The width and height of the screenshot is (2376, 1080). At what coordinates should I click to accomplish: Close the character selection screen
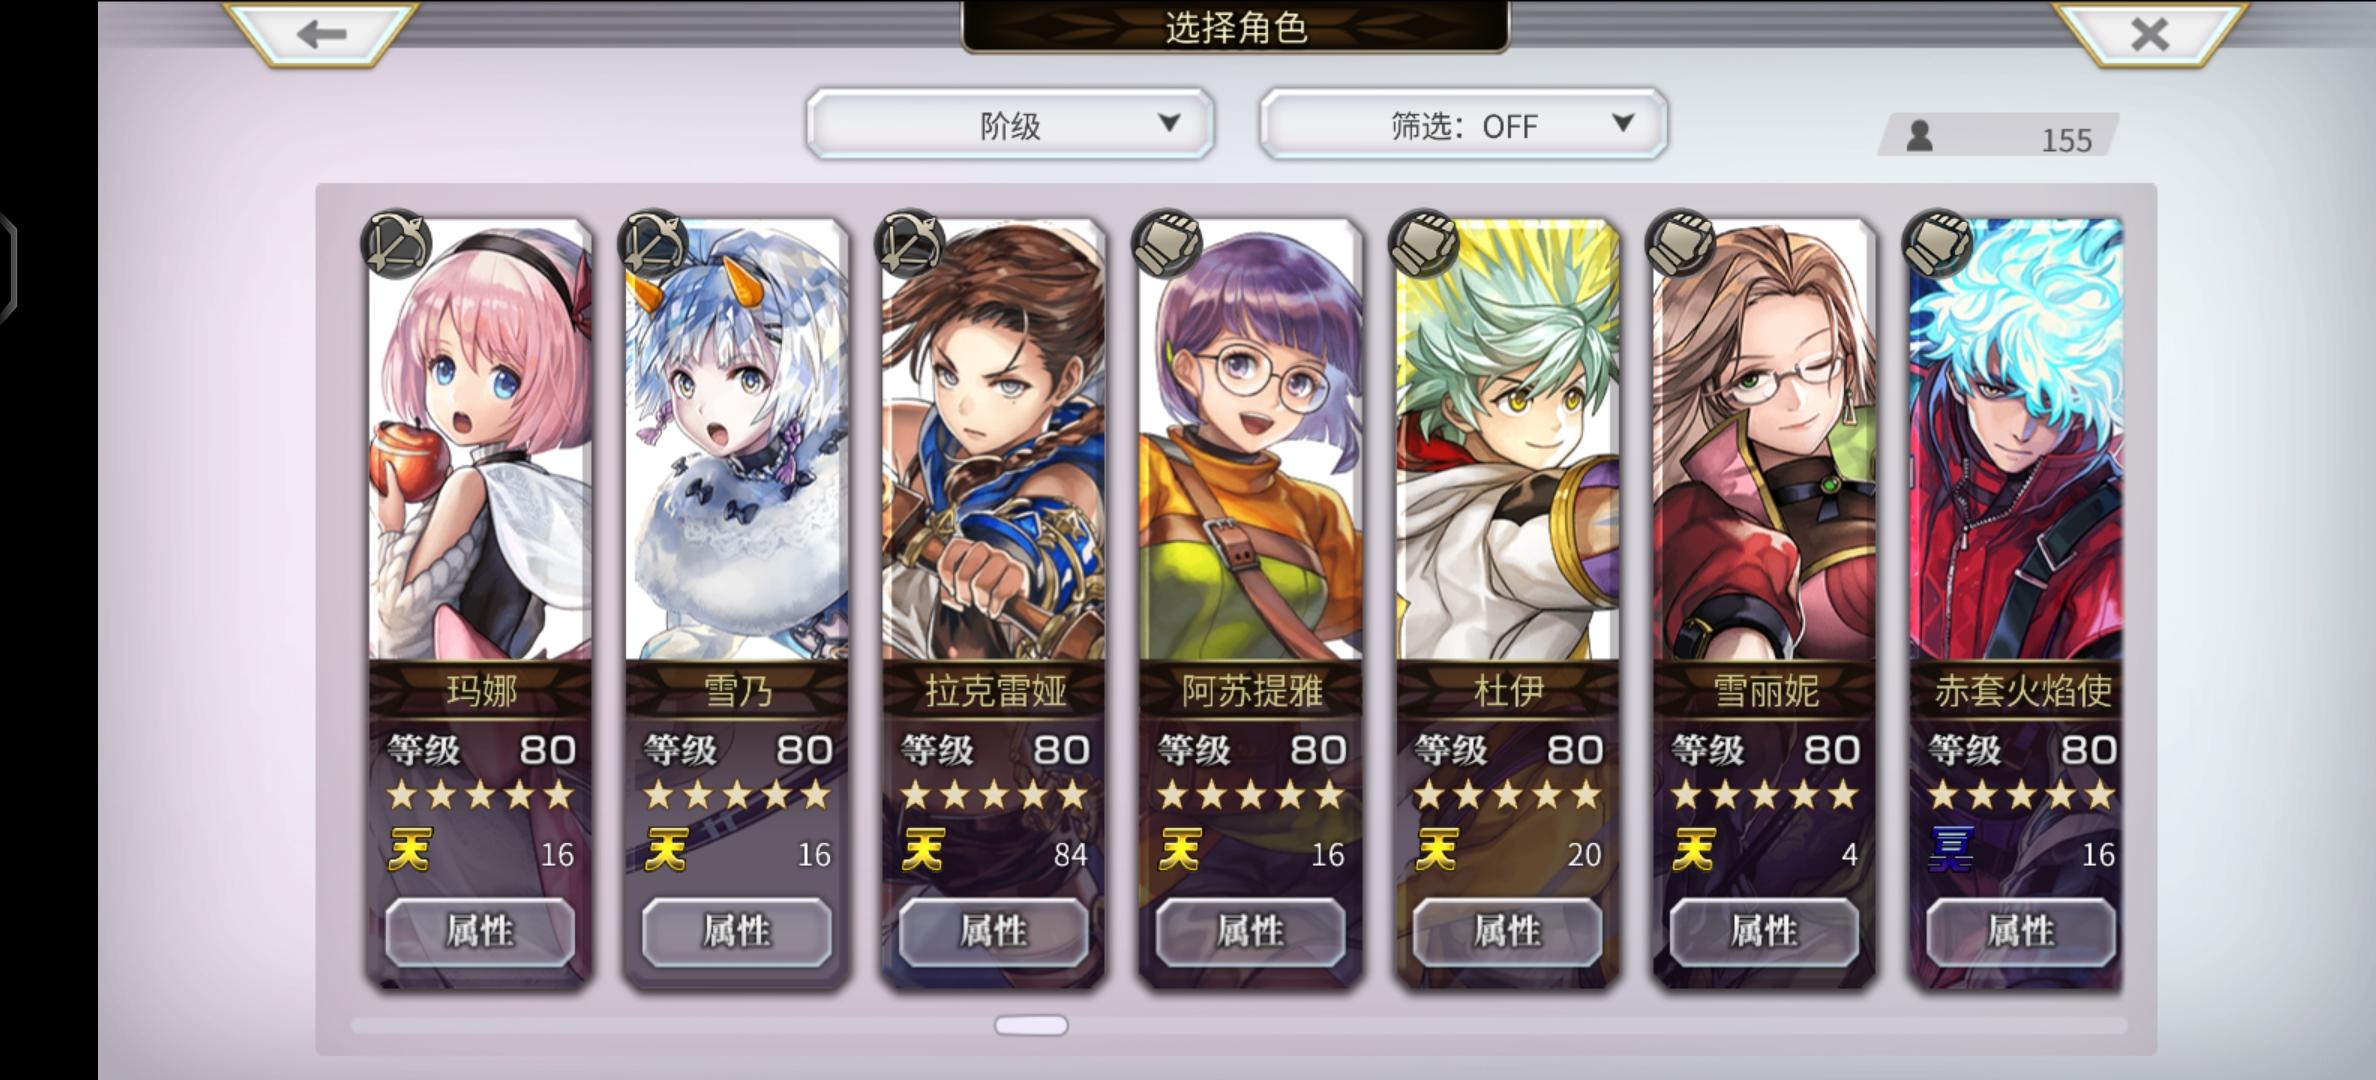pyautogui.click(x=2150, y=33)
